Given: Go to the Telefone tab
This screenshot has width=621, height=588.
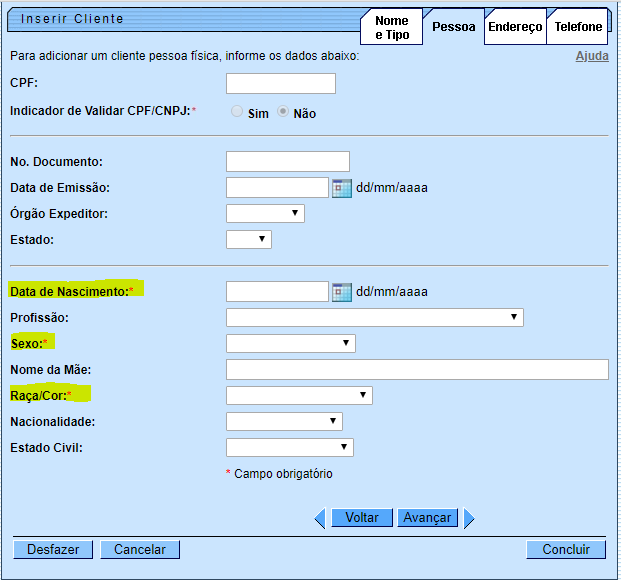Looking at the screenshot, I should [578, 27].
